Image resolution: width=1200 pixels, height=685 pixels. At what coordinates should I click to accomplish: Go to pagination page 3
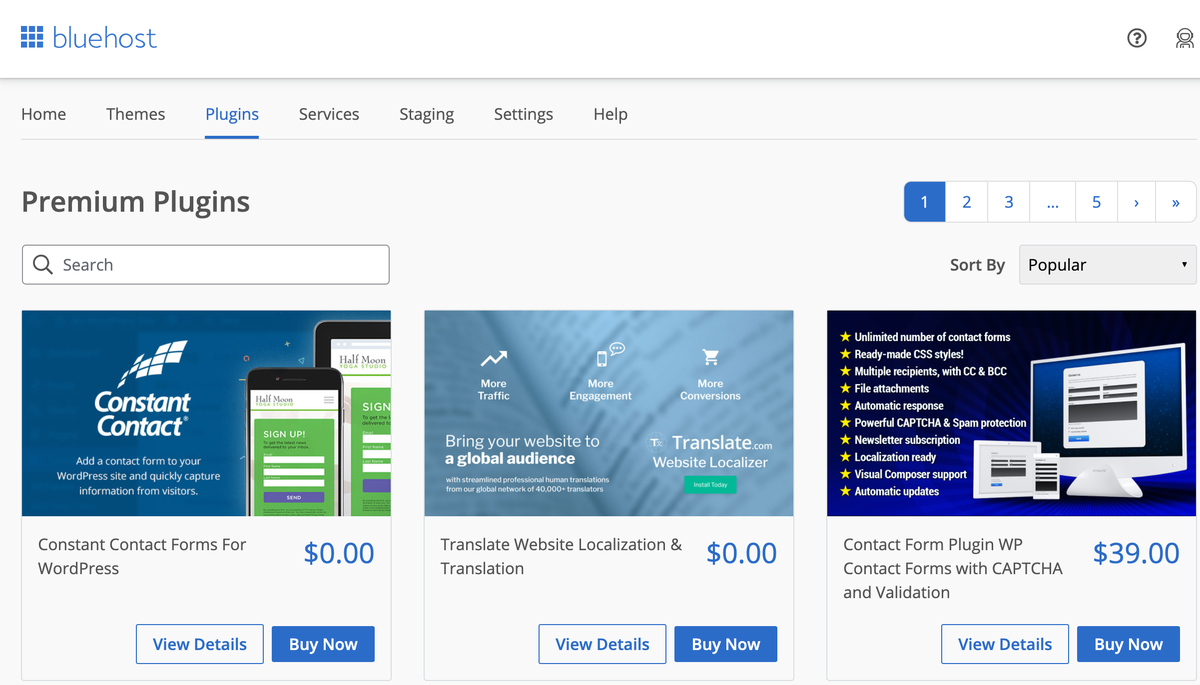(1009, 202)
